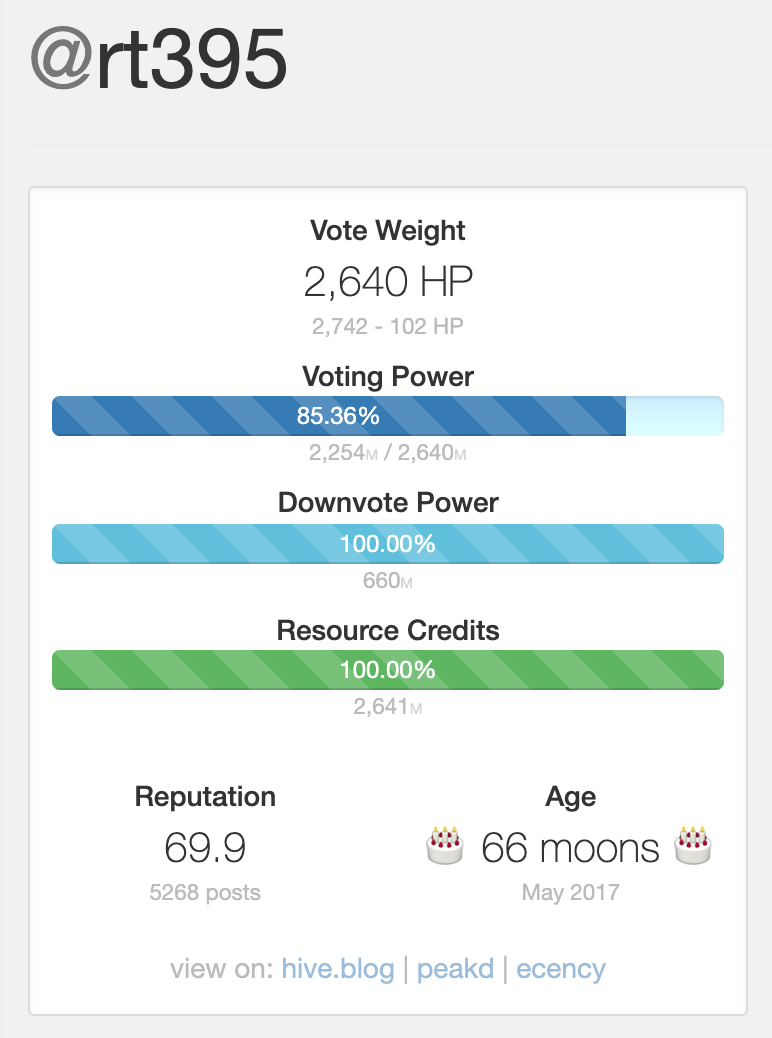
Task: Open the hive.blog profile link
Action: coord(338,969)
